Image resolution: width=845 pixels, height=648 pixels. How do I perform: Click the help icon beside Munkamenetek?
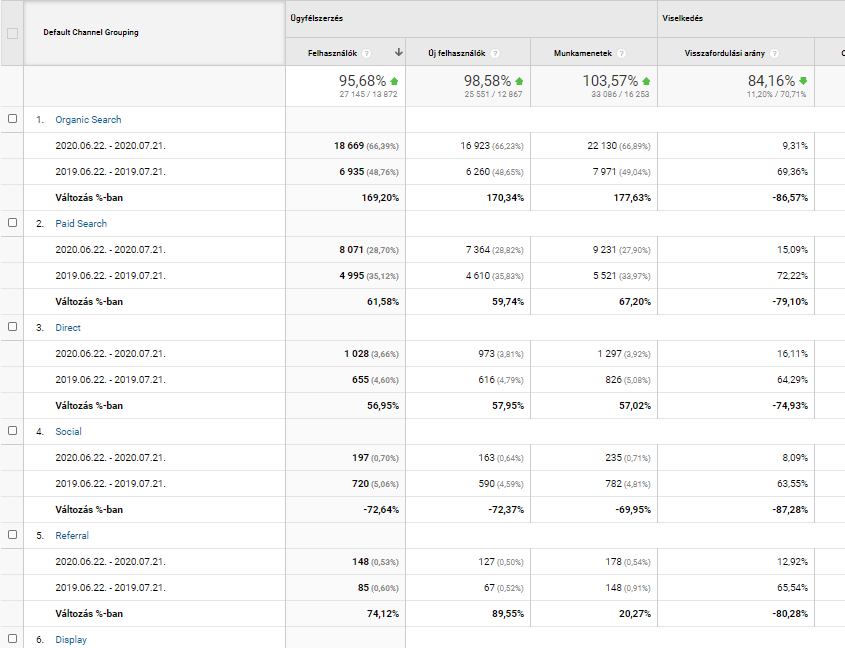622,54
